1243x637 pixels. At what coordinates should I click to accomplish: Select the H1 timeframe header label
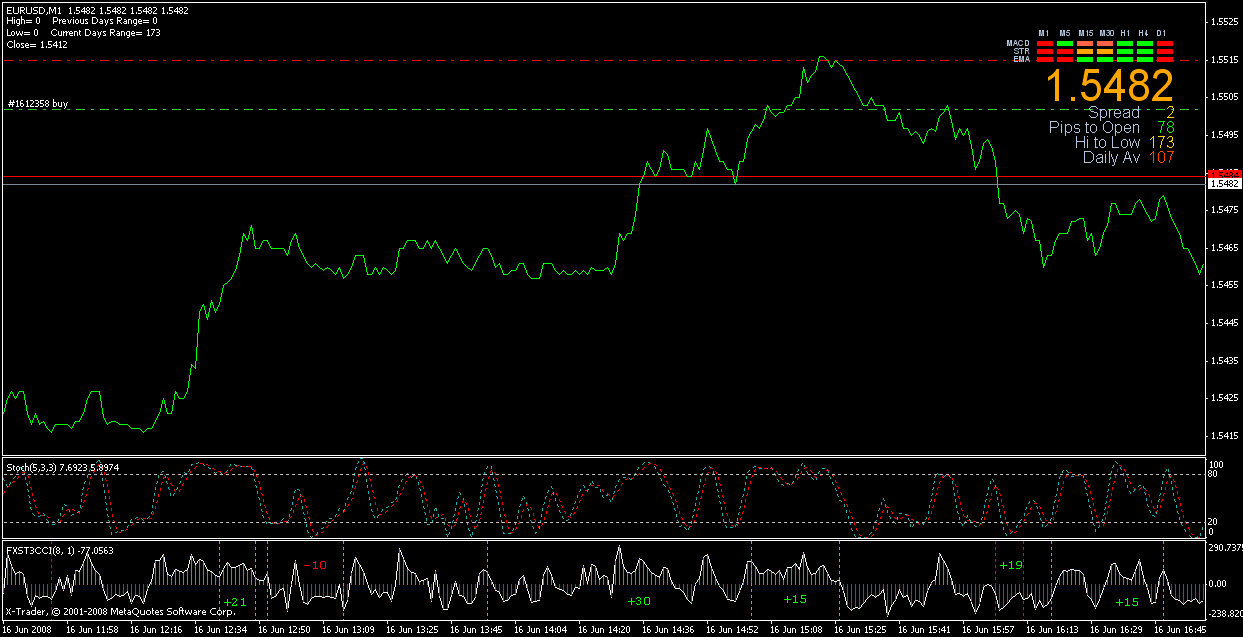click(1125, 33)
